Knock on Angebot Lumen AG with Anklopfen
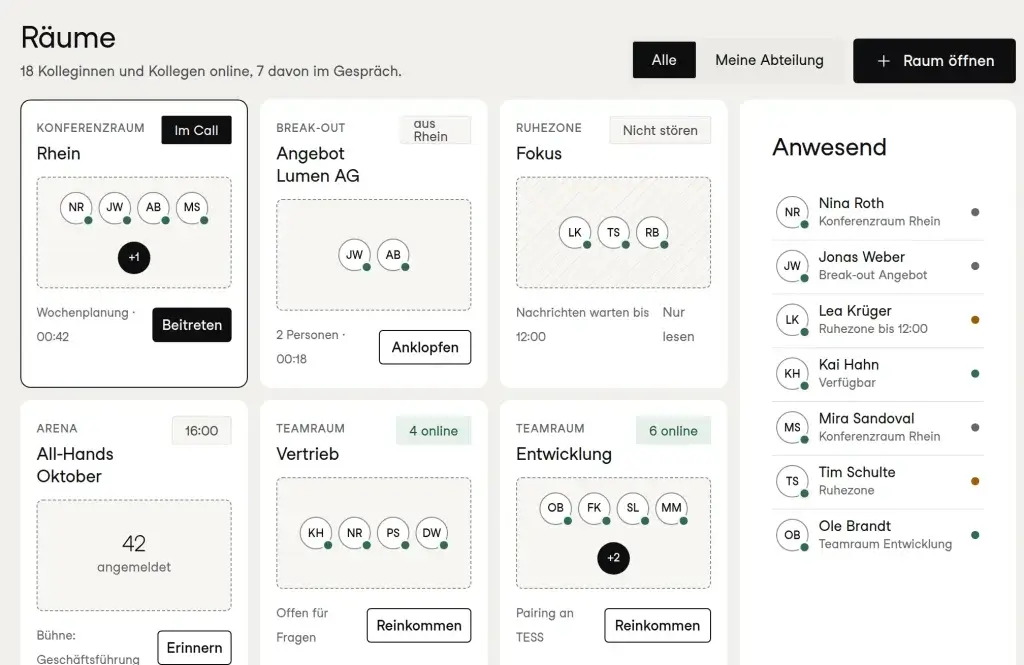Viewport: 1024px width, 665px height. tap(424, 347)
